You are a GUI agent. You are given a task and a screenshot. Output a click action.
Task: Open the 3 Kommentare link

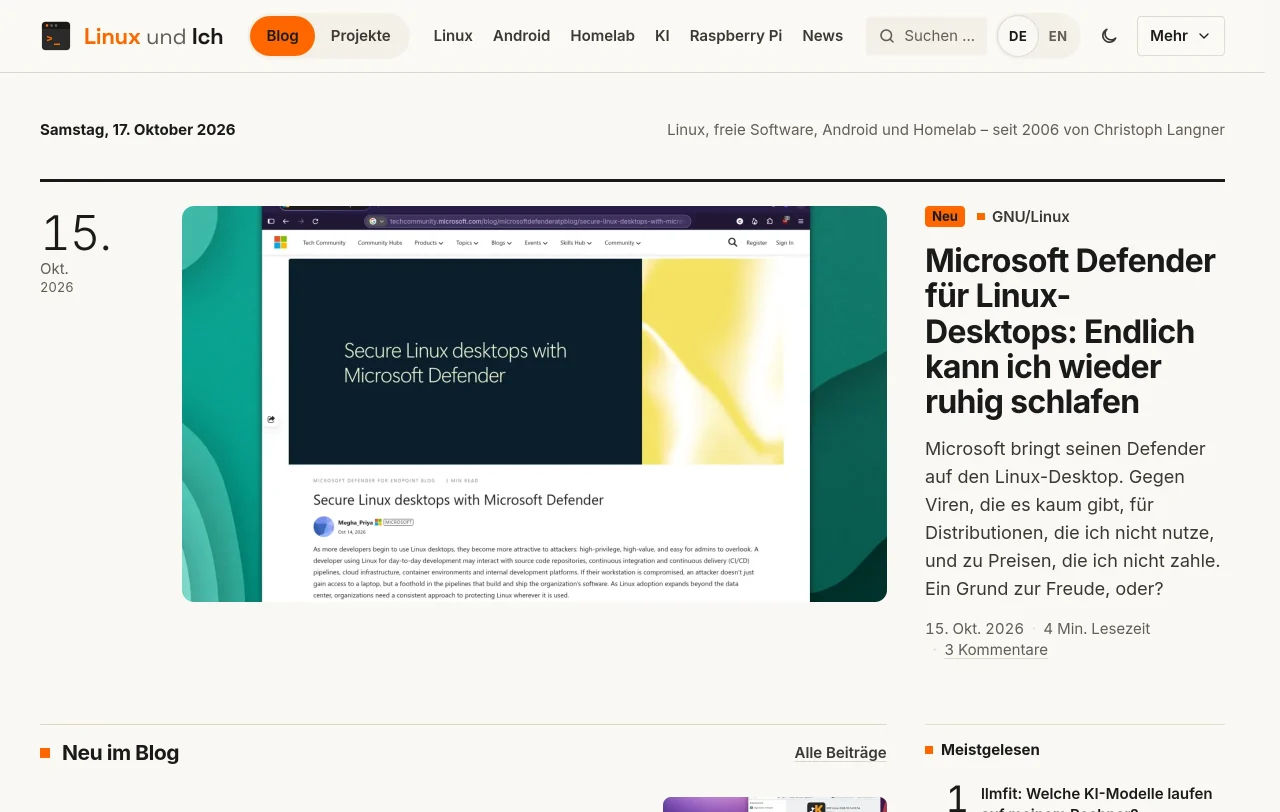coord(996,650)
